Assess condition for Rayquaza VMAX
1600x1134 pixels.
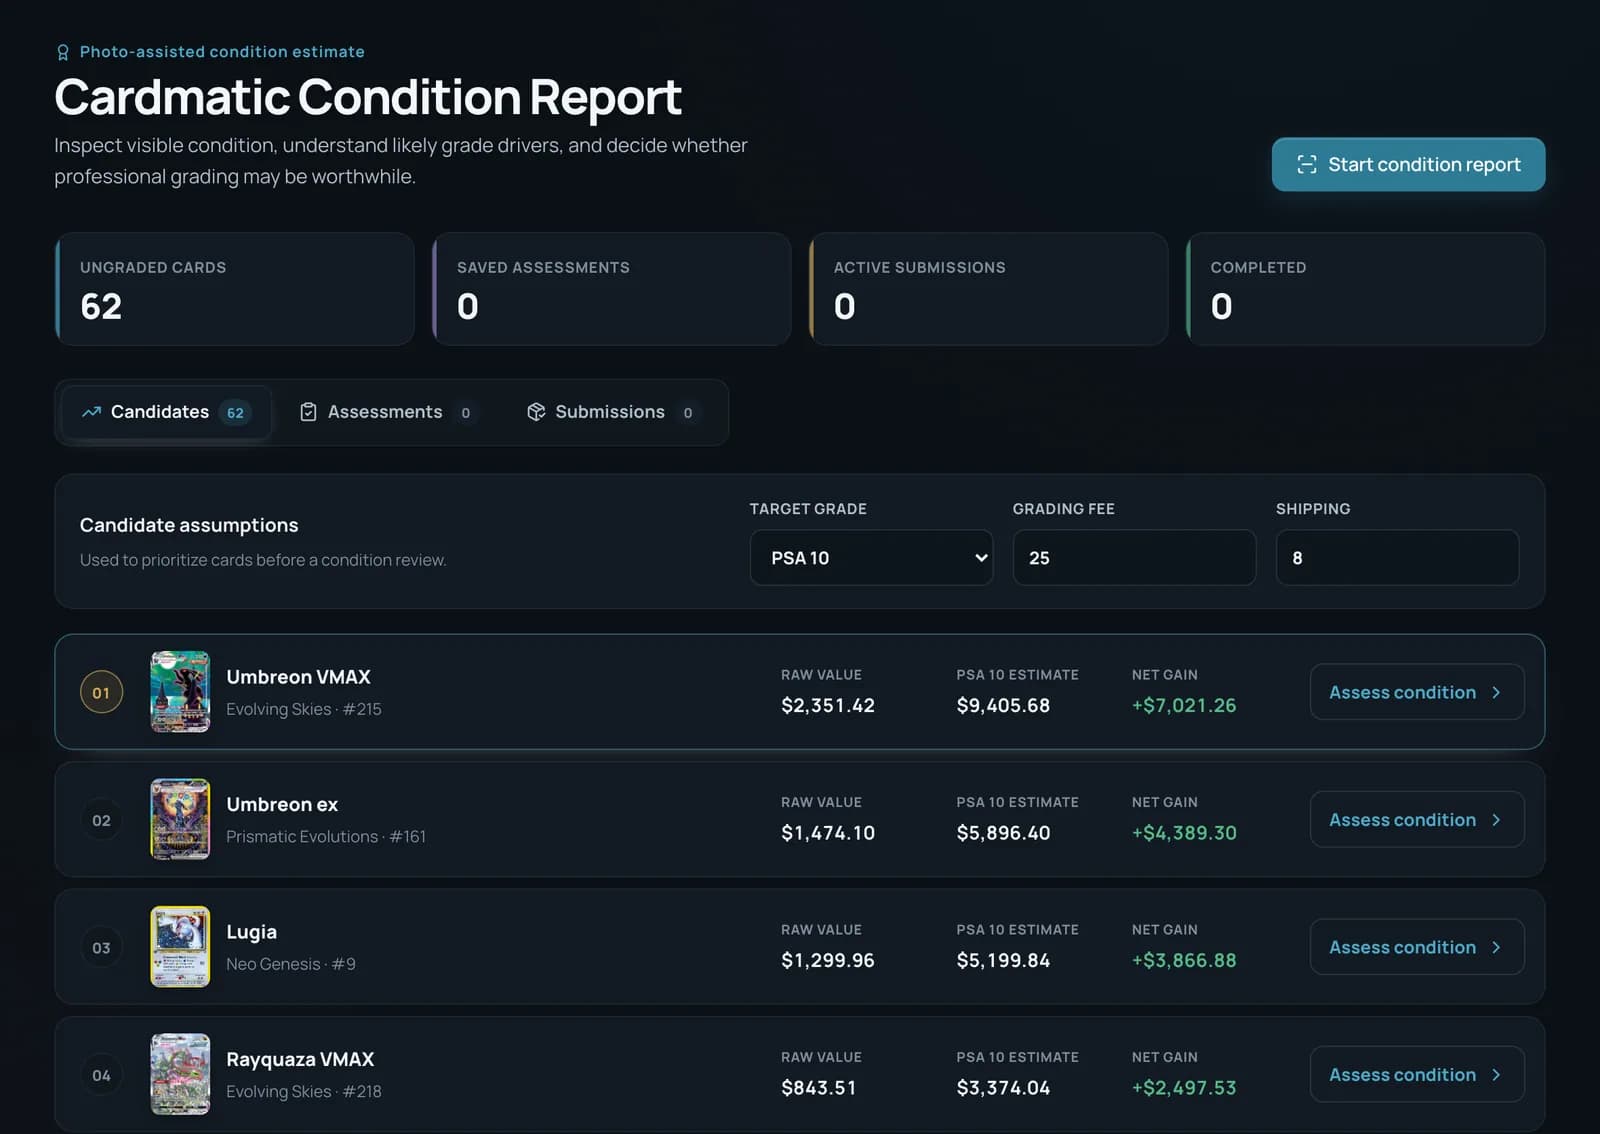click(1417, 1075)
